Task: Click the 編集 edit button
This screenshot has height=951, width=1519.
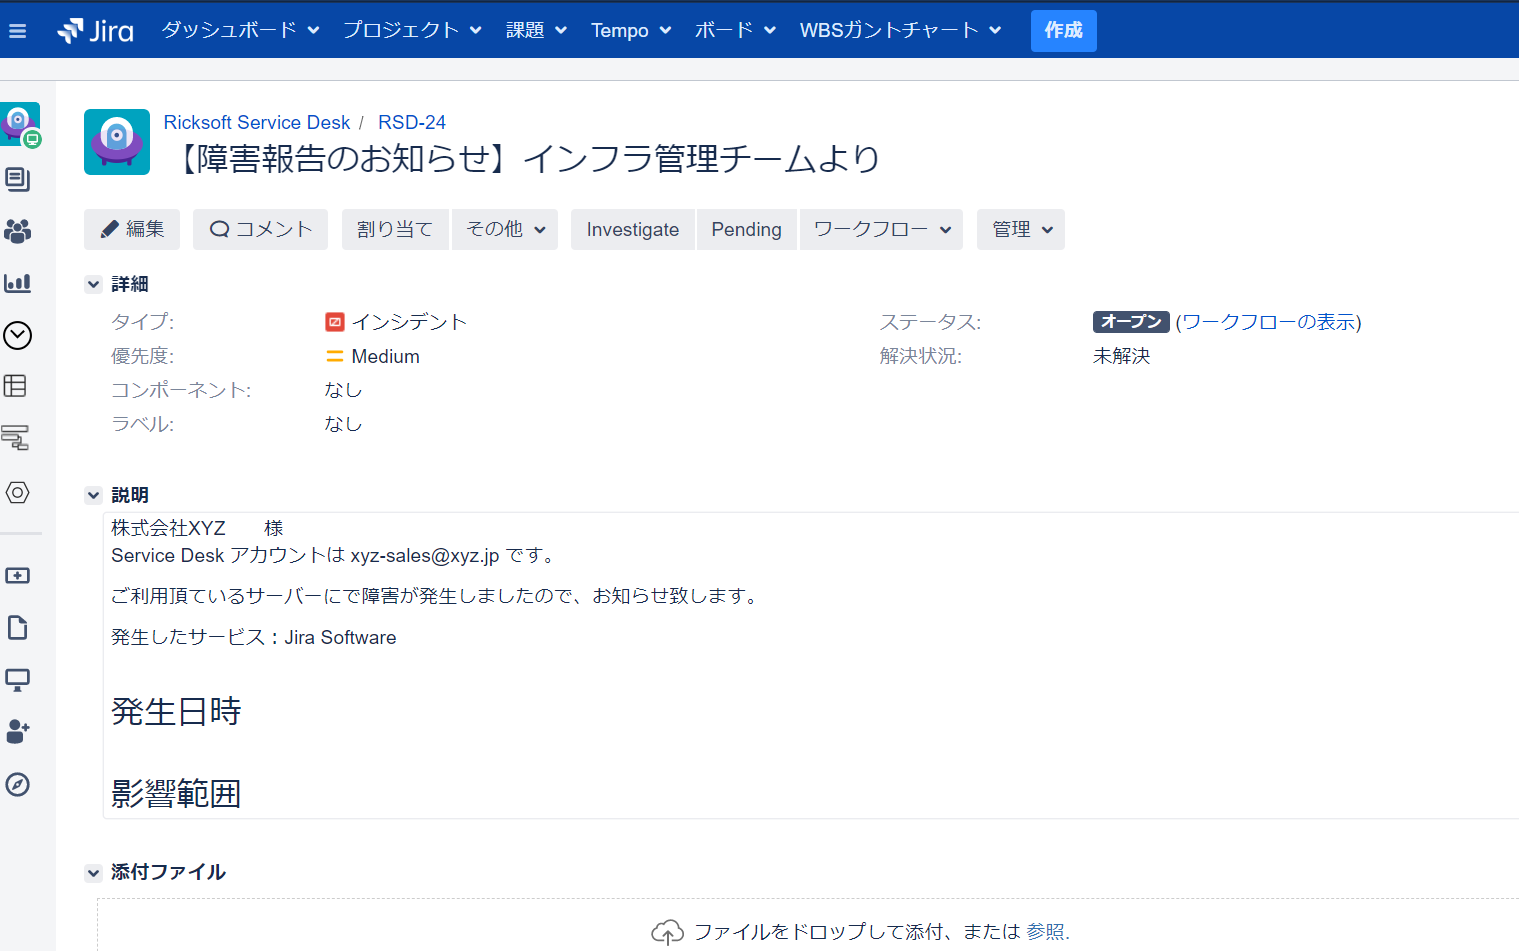Action: pyautogui.click(x=132, y=229)
